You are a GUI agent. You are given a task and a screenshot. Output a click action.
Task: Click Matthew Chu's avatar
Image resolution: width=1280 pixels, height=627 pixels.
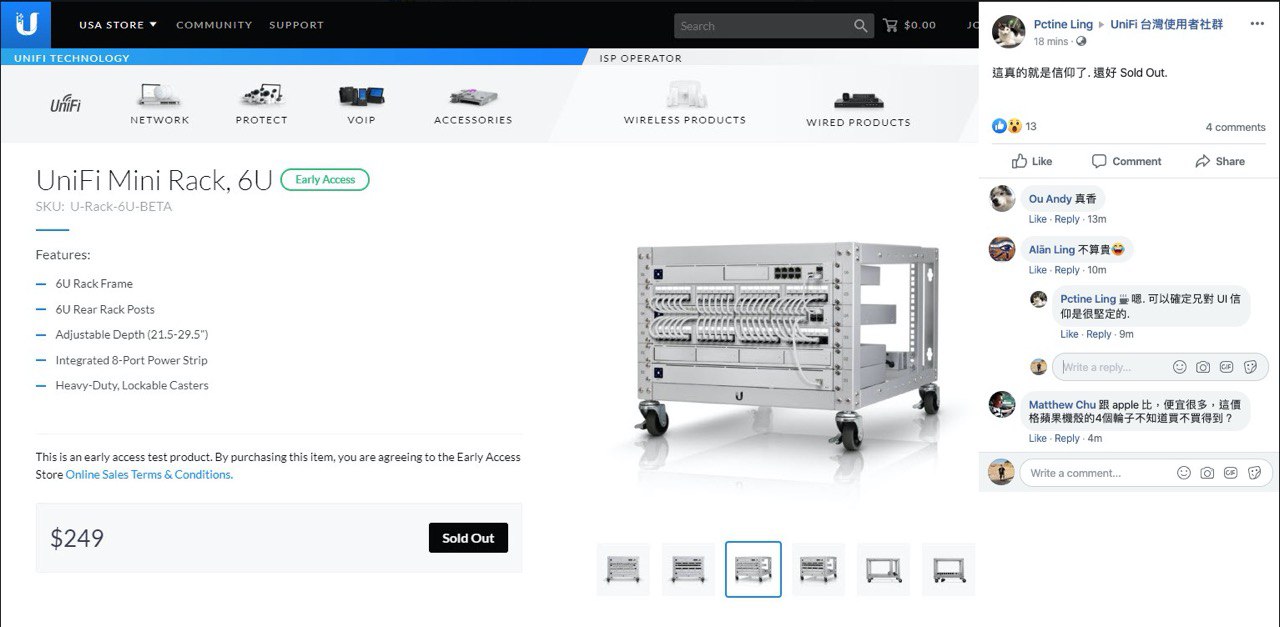(1002, 405)
